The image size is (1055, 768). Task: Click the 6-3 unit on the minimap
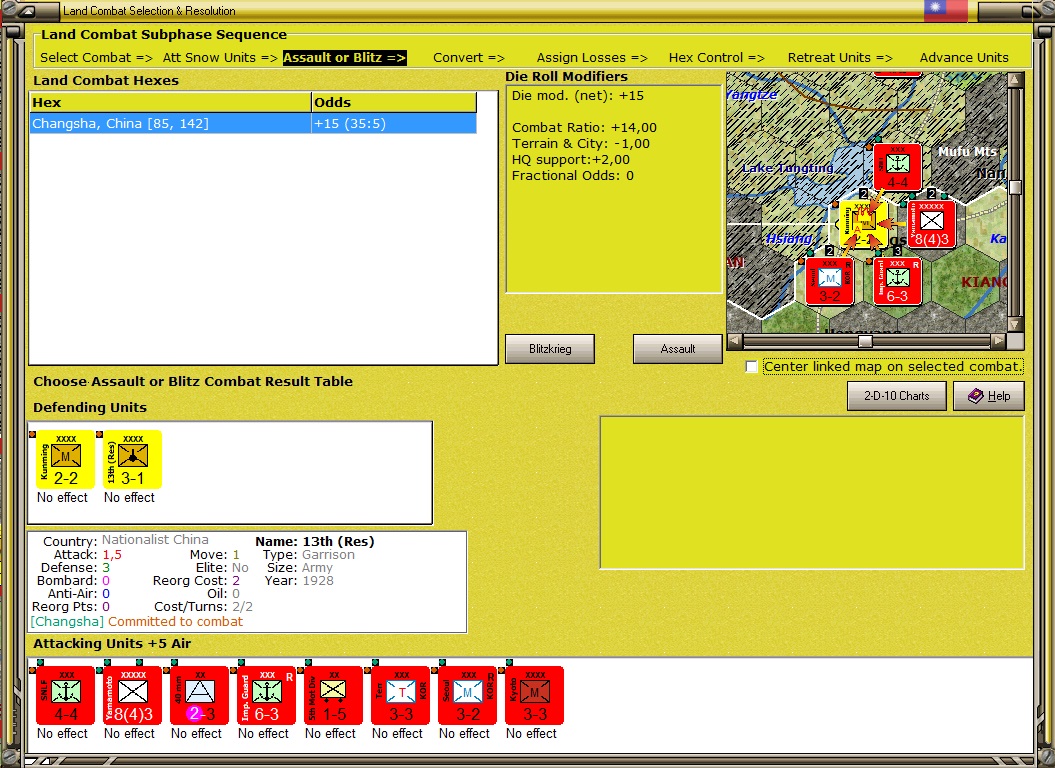(x=898, y=281)
